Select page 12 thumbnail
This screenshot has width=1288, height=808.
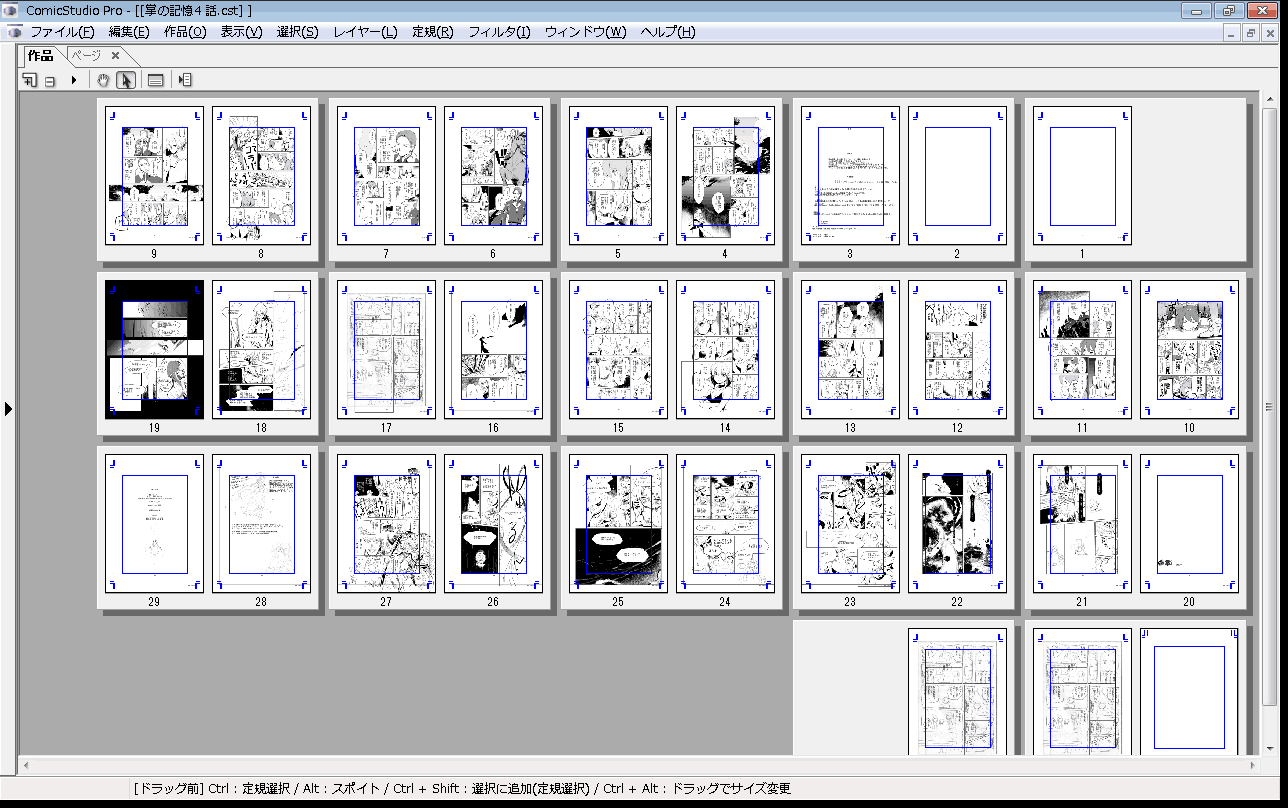[957, 350]
